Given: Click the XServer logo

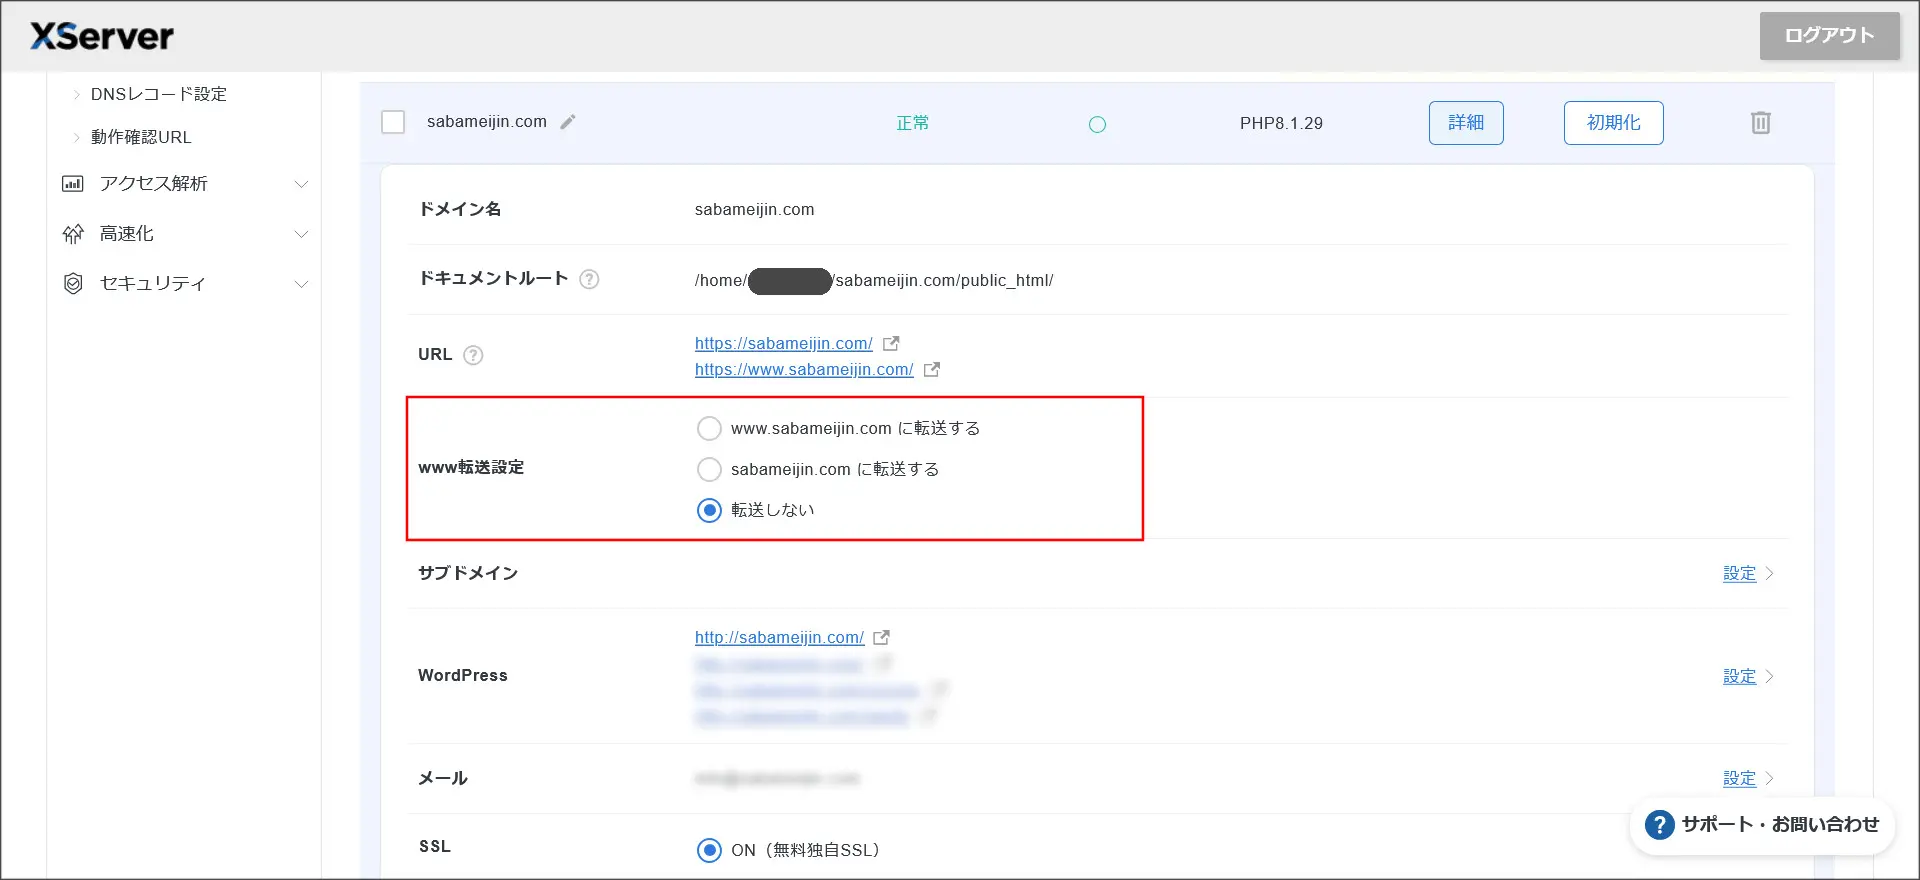Looking at the screenshot, I should point(102,36).
